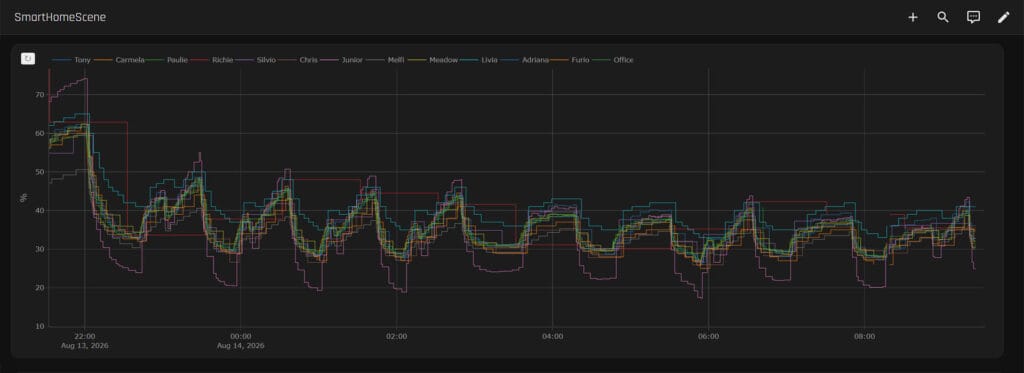The image size is (1024, 373).
Task: Click the 10 value on y-axis
Action: coord(40,326)
